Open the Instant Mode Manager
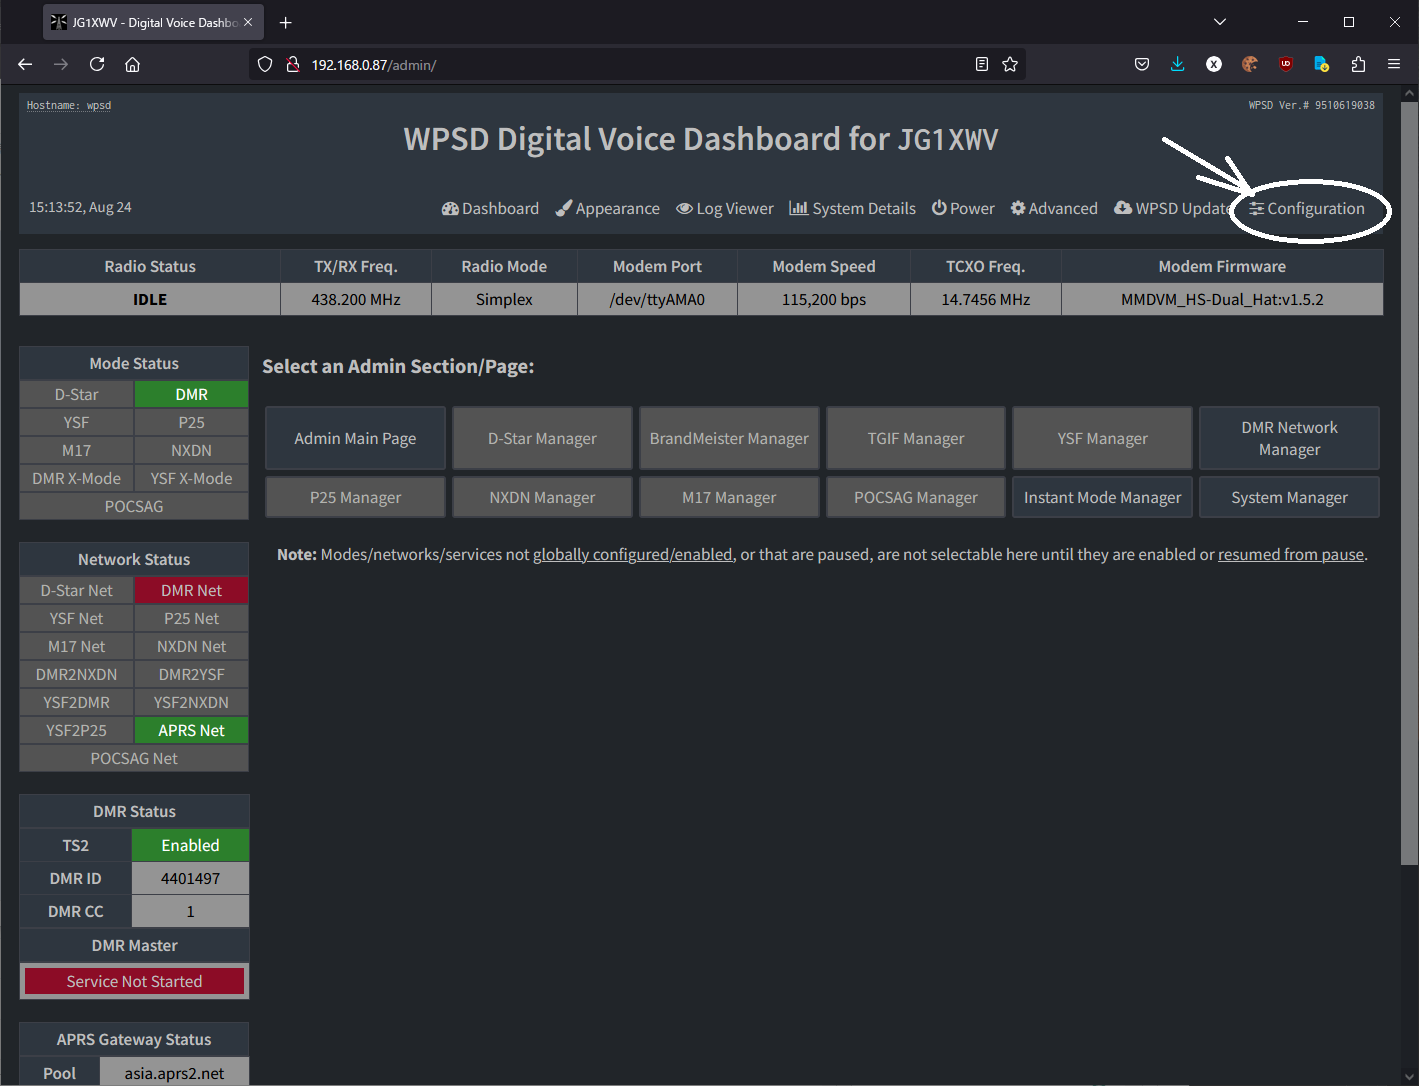Image resolution: width=1419 pixels, height=1086 pixels. [x=1103, y=497]
